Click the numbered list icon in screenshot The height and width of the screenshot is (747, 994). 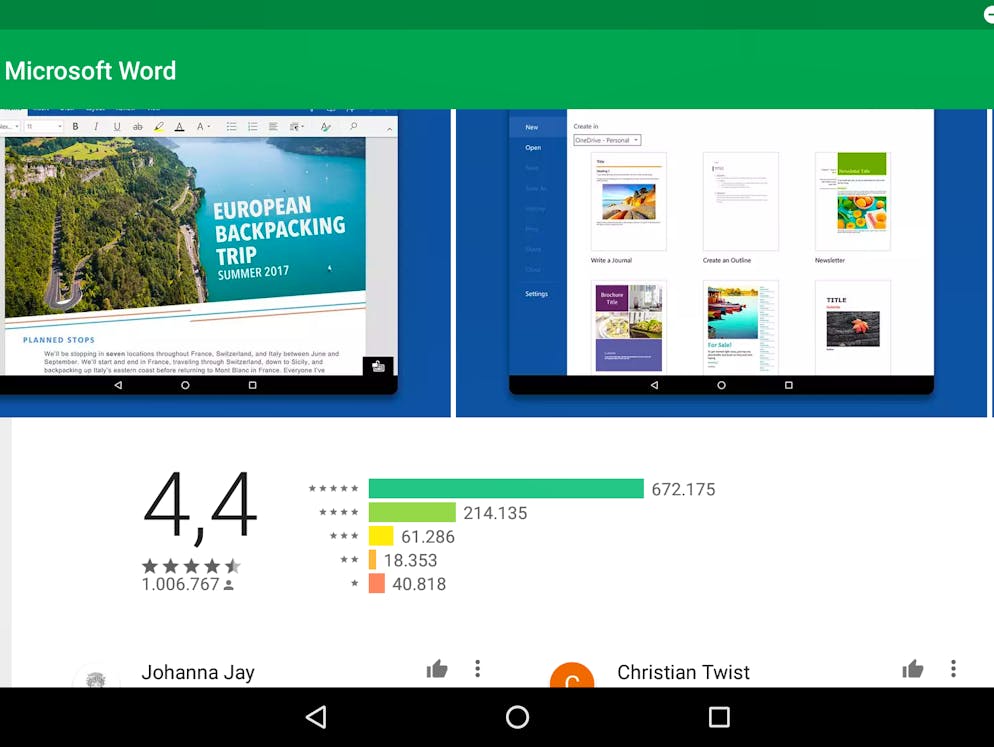pos(252,127)
